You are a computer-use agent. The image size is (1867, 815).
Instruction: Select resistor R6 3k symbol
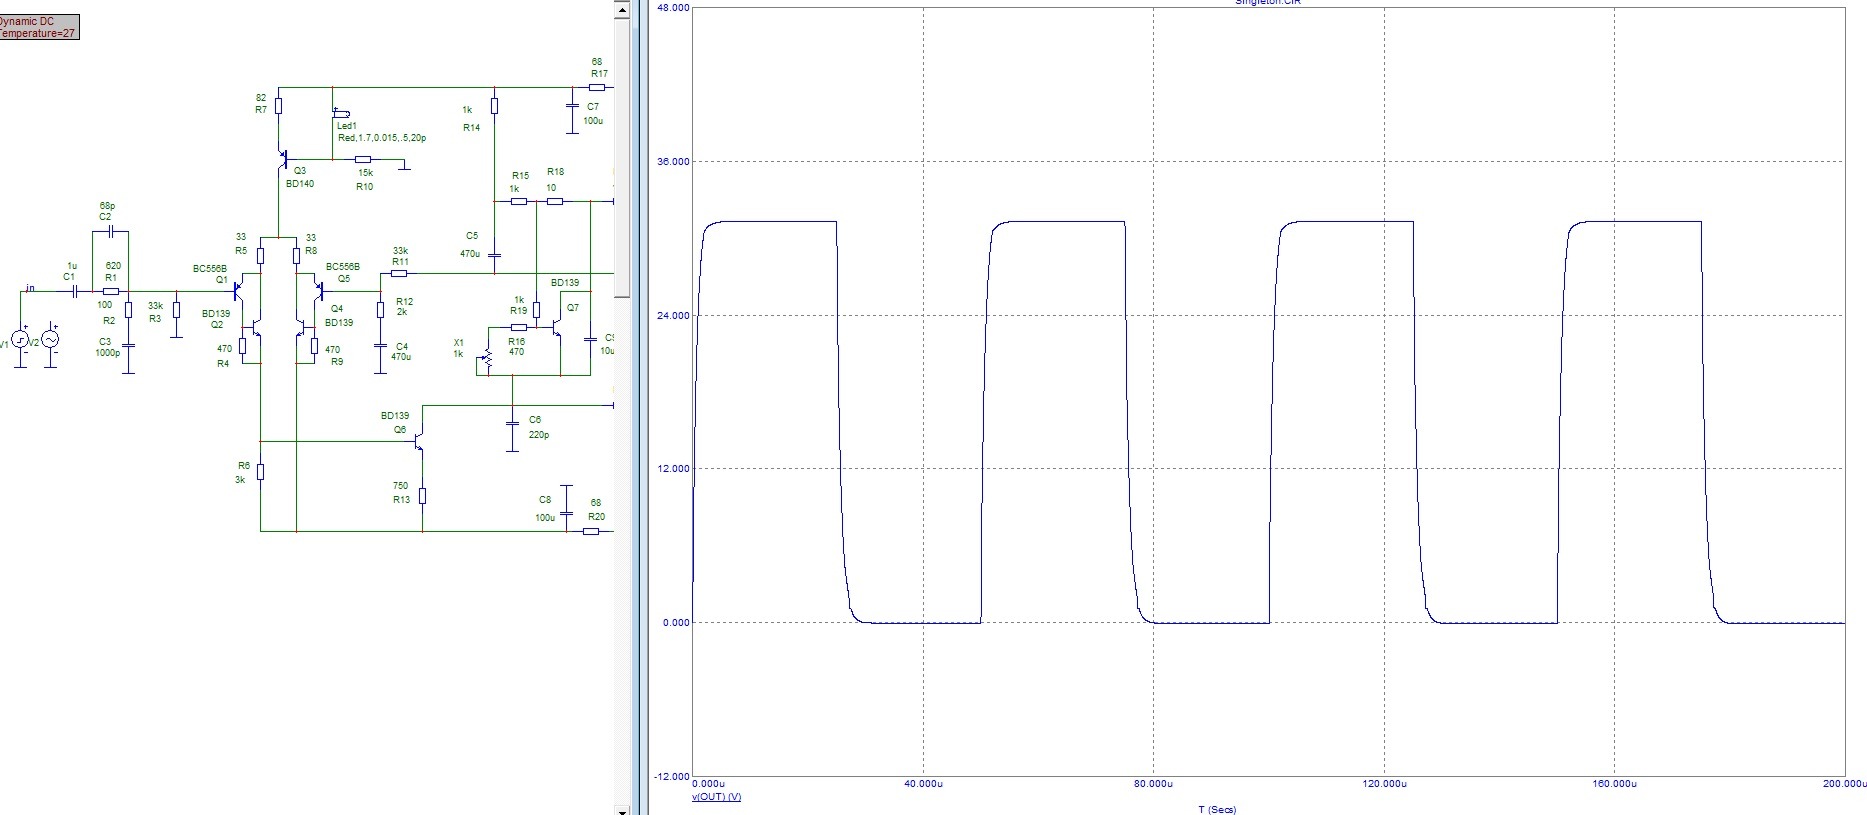click(x=260, y=472)
